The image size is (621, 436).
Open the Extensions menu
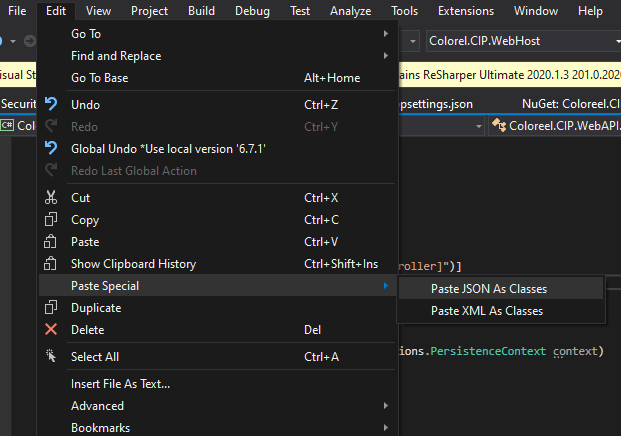click(466, 11)
